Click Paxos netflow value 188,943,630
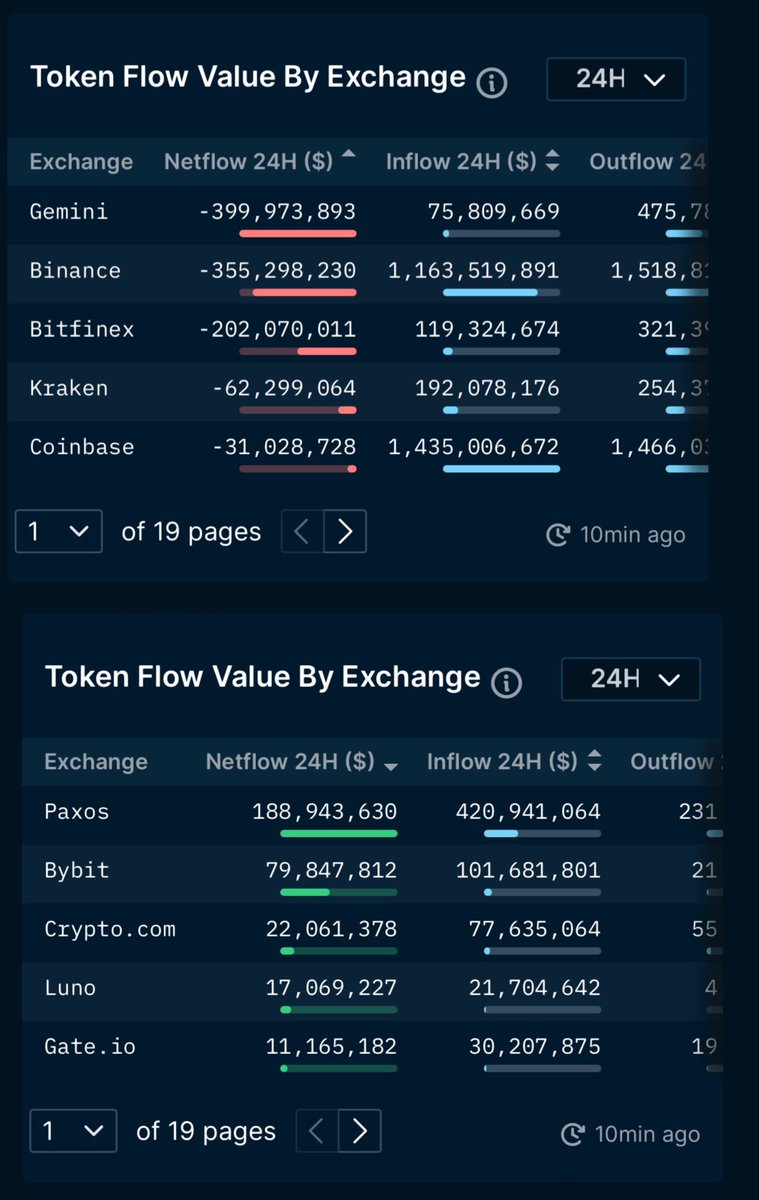 [x=325, y=811]
